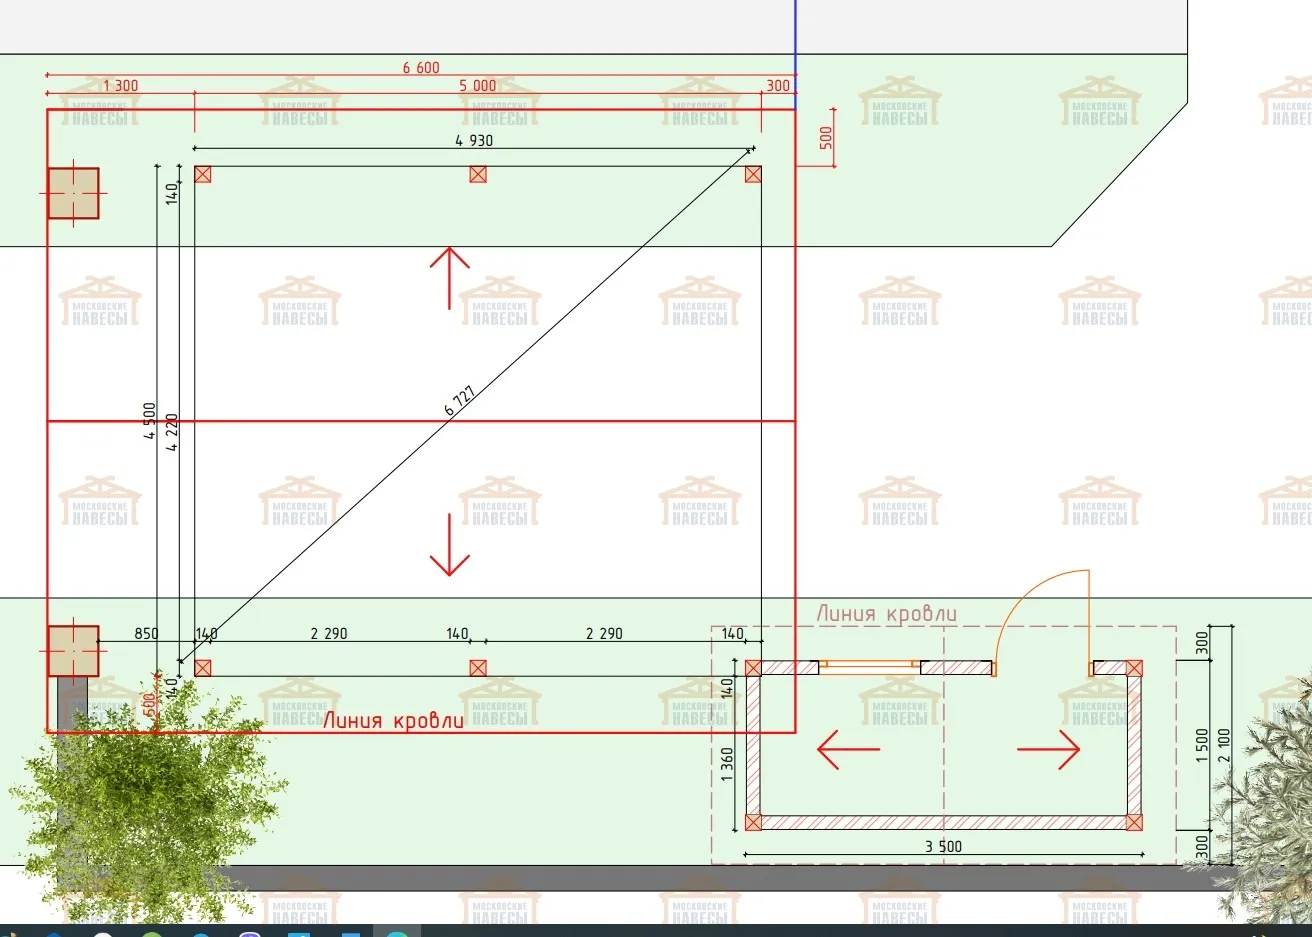Click the right-pointing red arrow in the shed
This screenshot has height=937, width=1312.
click(1049, 749)
